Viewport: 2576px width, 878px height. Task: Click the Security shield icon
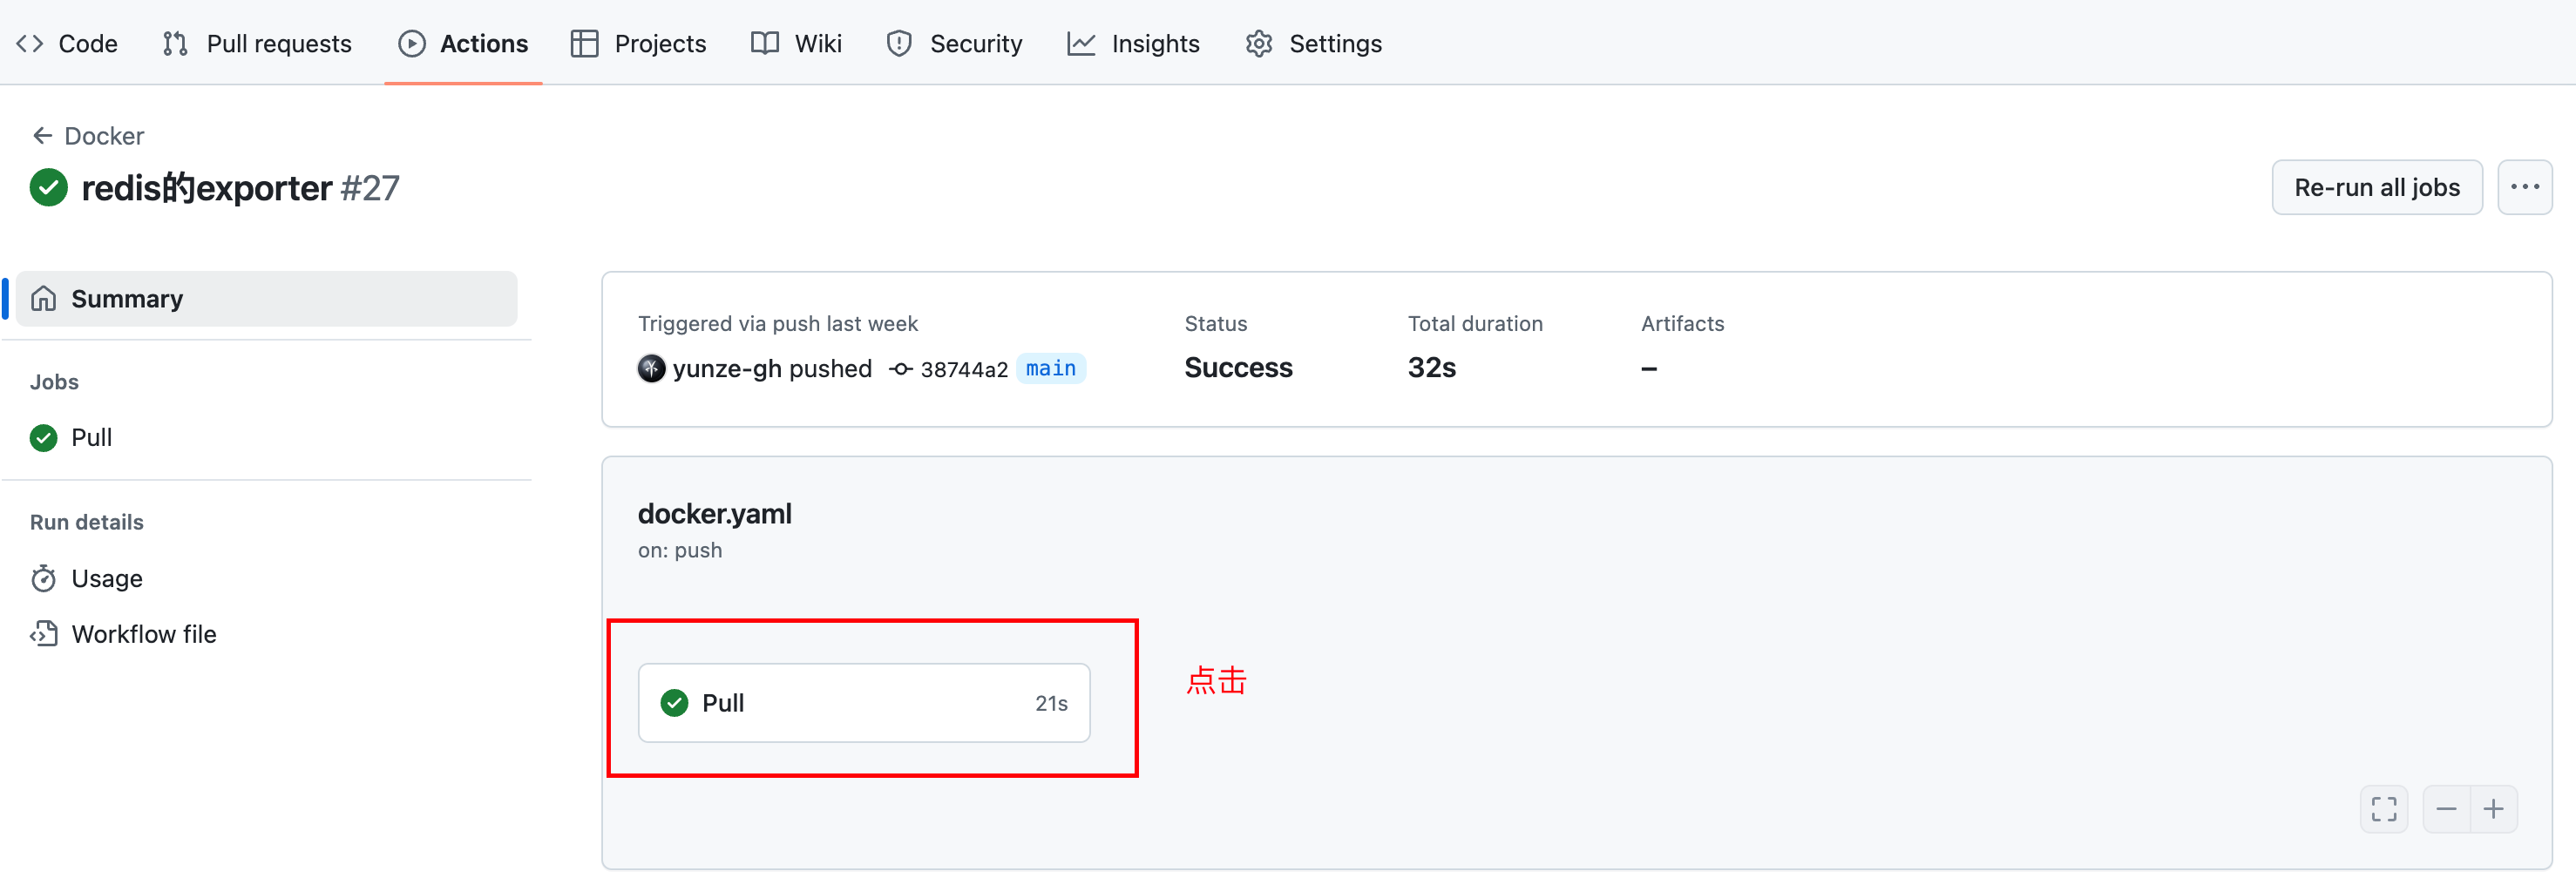coord(899,43)
